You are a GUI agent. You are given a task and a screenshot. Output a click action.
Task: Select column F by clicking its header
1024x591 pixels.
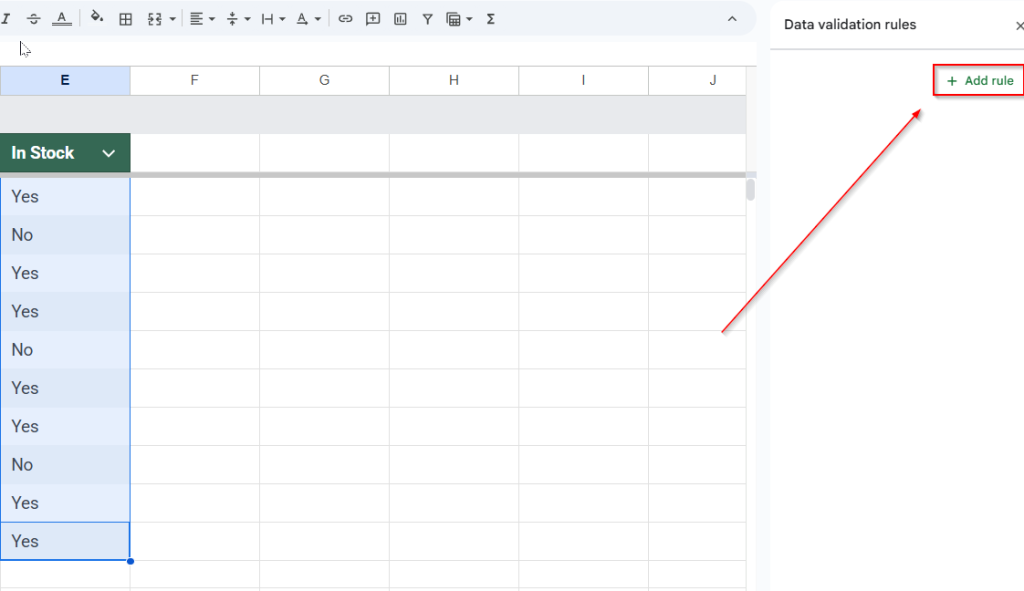[x=194, y=80]
